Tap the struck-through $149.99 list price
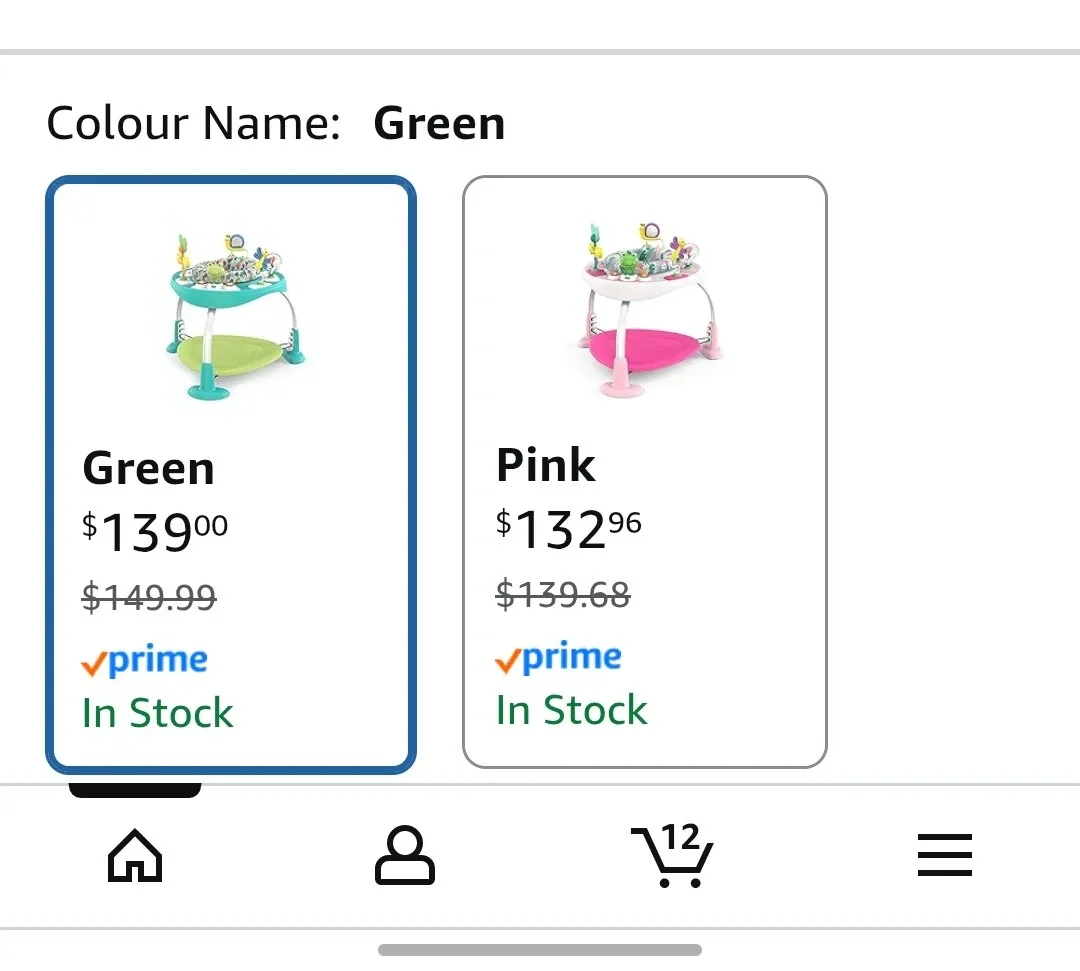 click(149, 598)
